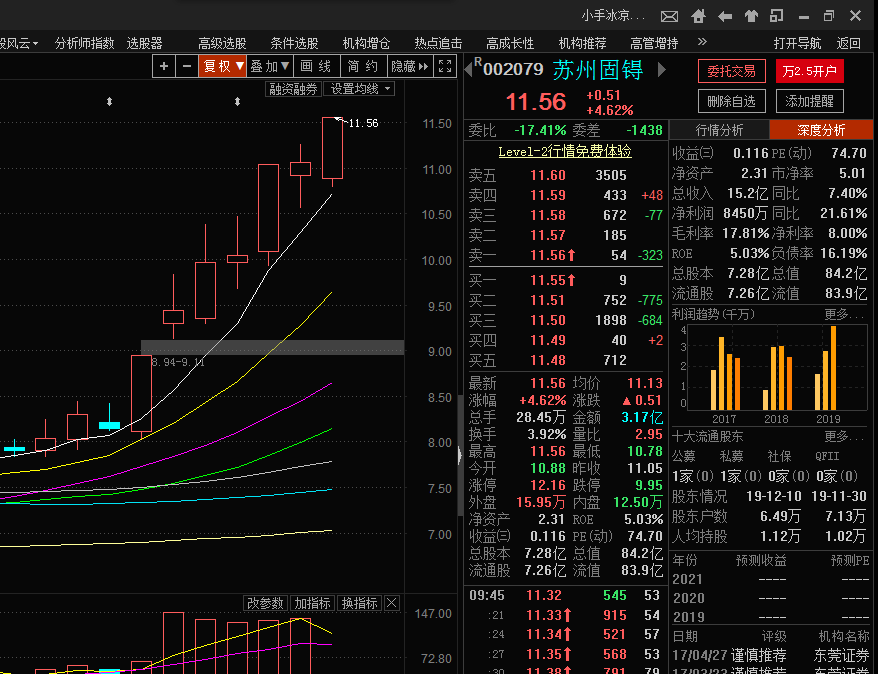Screen dimensions: 878x674
Task: Click the 卖一 price 11.56
Action: 548,255
